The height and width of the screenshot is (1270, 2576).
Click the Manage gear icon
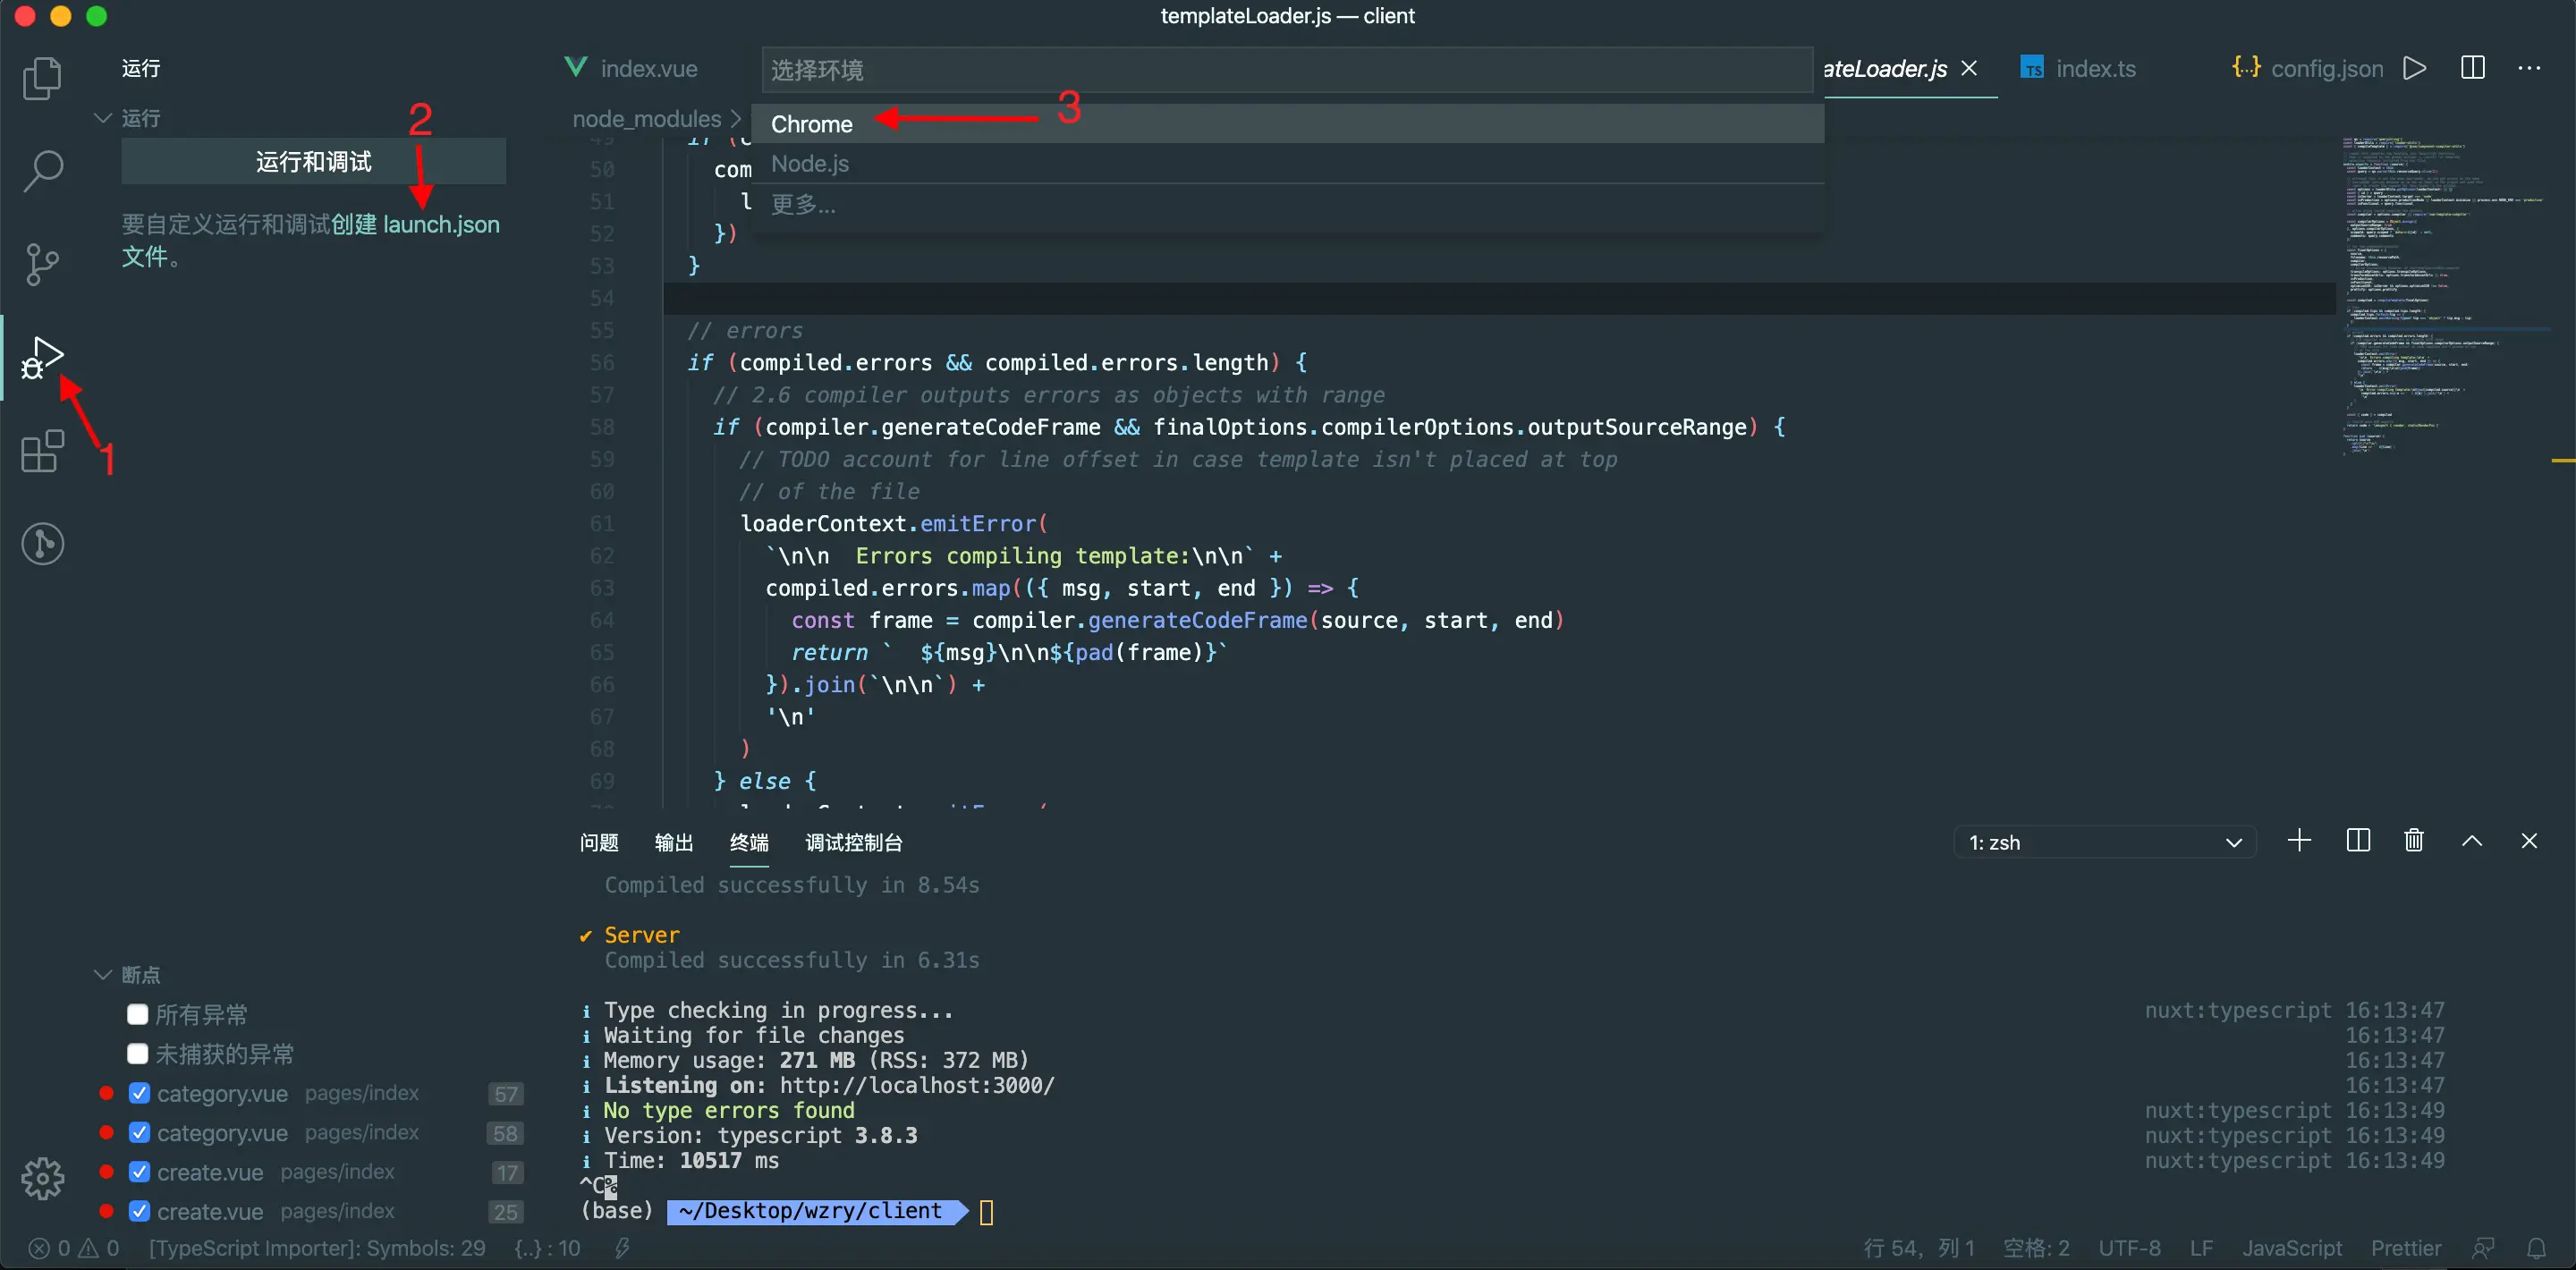tap(42, 1179)
